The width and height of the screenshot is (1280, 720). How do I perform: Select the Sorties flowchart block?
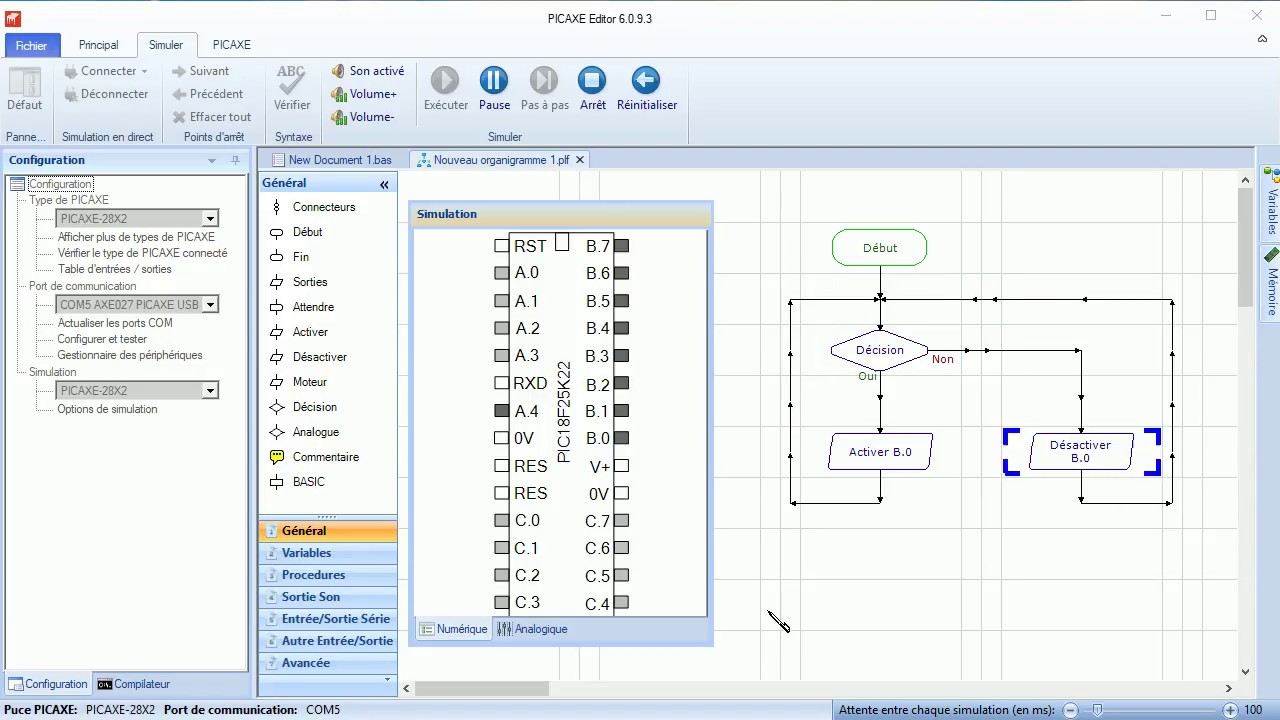[x=299, y=282]
